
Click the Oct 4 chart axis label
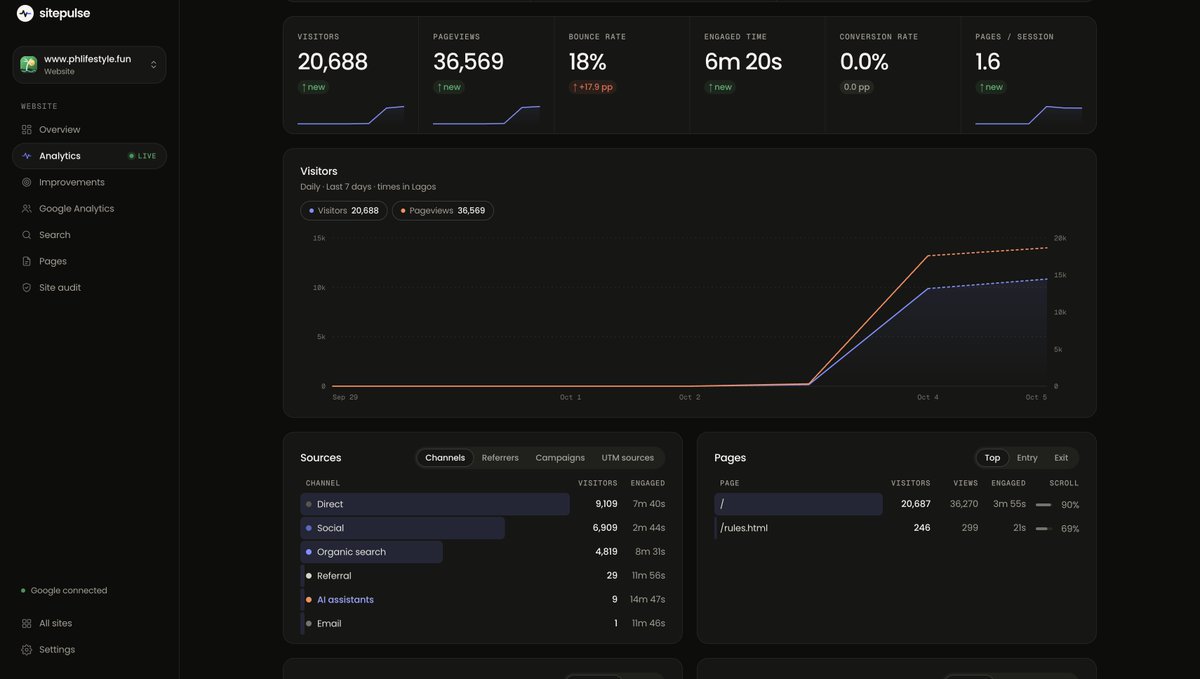[928, 398]
